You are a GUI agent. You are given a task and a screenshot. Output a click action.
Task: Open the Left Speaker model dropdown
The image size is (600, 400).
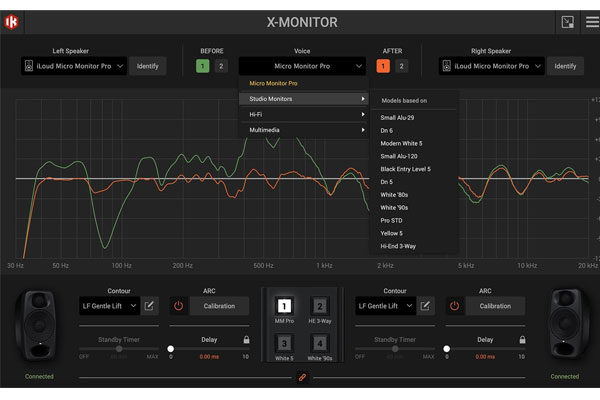point(74,66)
